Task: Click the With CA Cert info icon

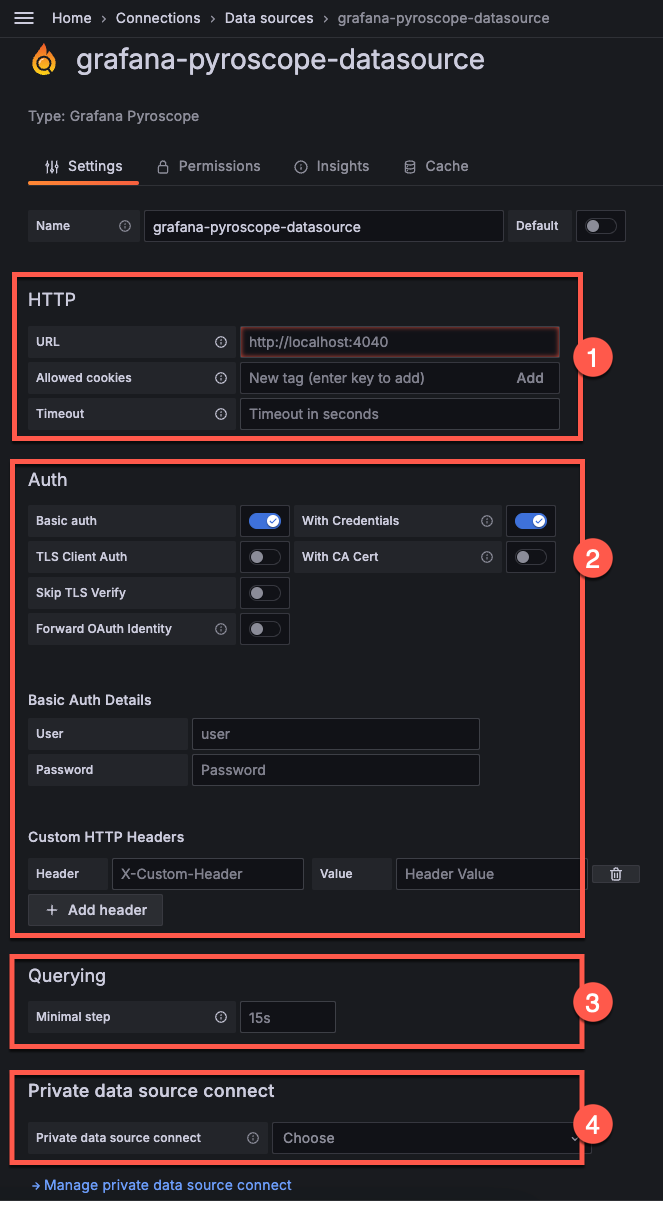Action: pos(487,557)
